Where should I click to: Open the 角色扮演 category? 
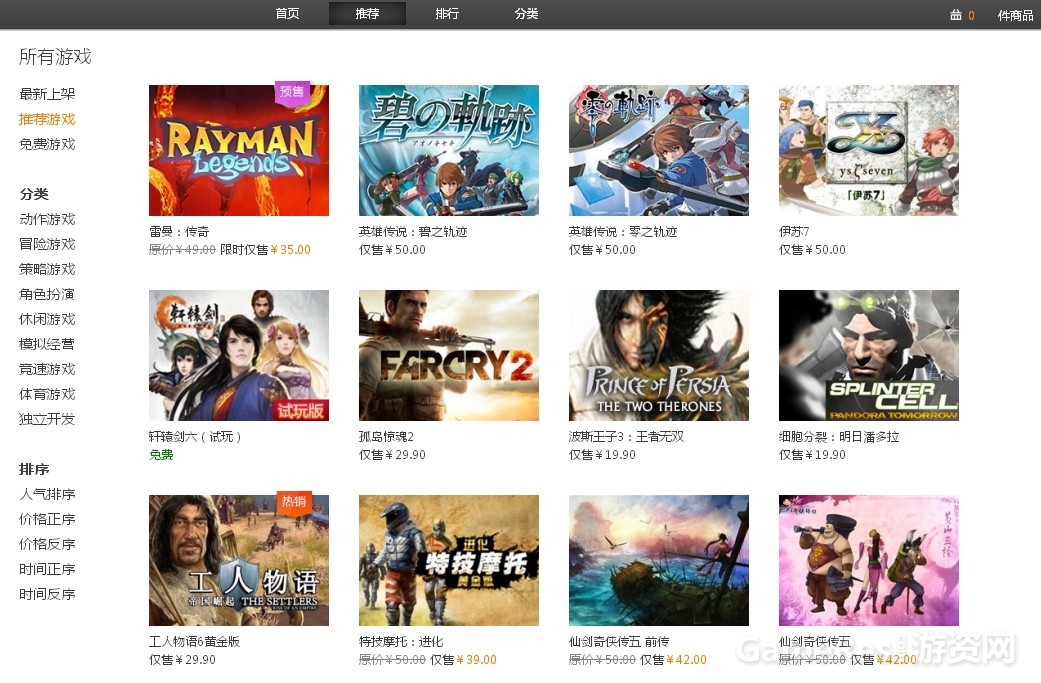[x=47, y=294]
